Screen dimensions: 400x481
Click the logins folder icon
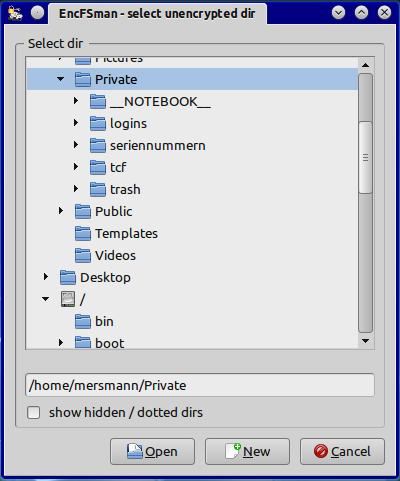[98, 123]
